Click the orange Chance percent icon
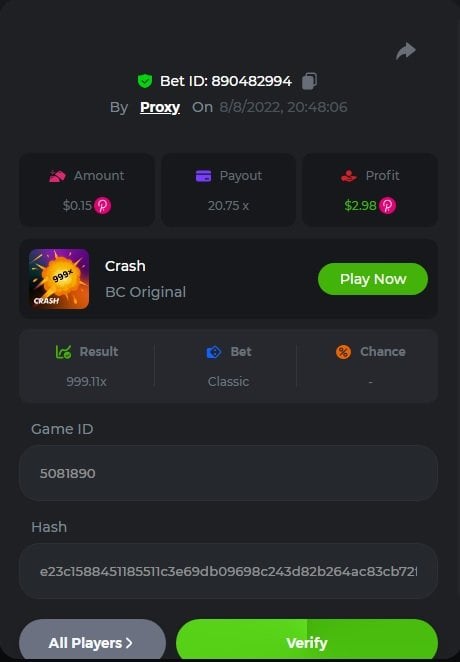 pyautogui.click(x=343, y=352)
